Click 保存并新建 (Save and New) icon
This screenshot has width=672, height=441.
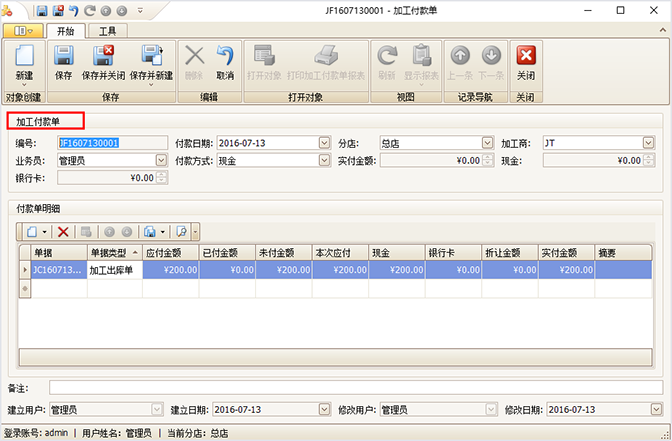[151, 62]
